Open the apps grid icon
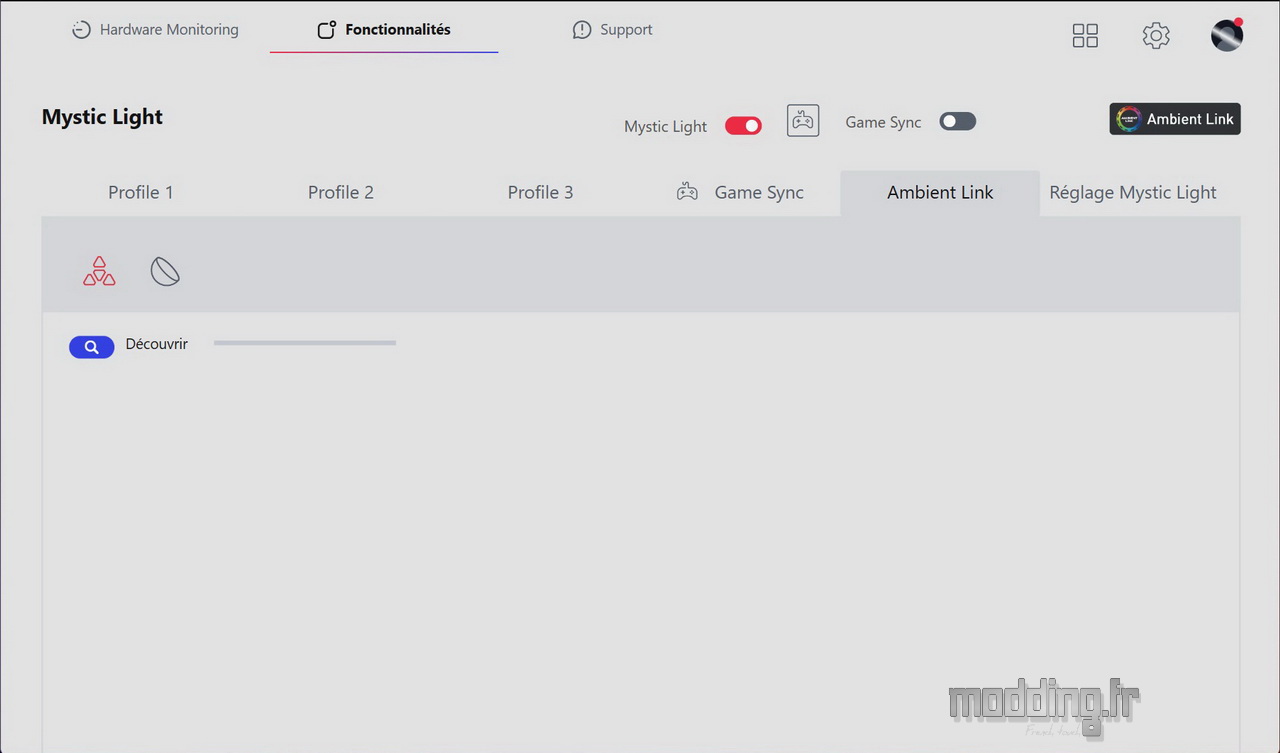 click(1085, 36)
